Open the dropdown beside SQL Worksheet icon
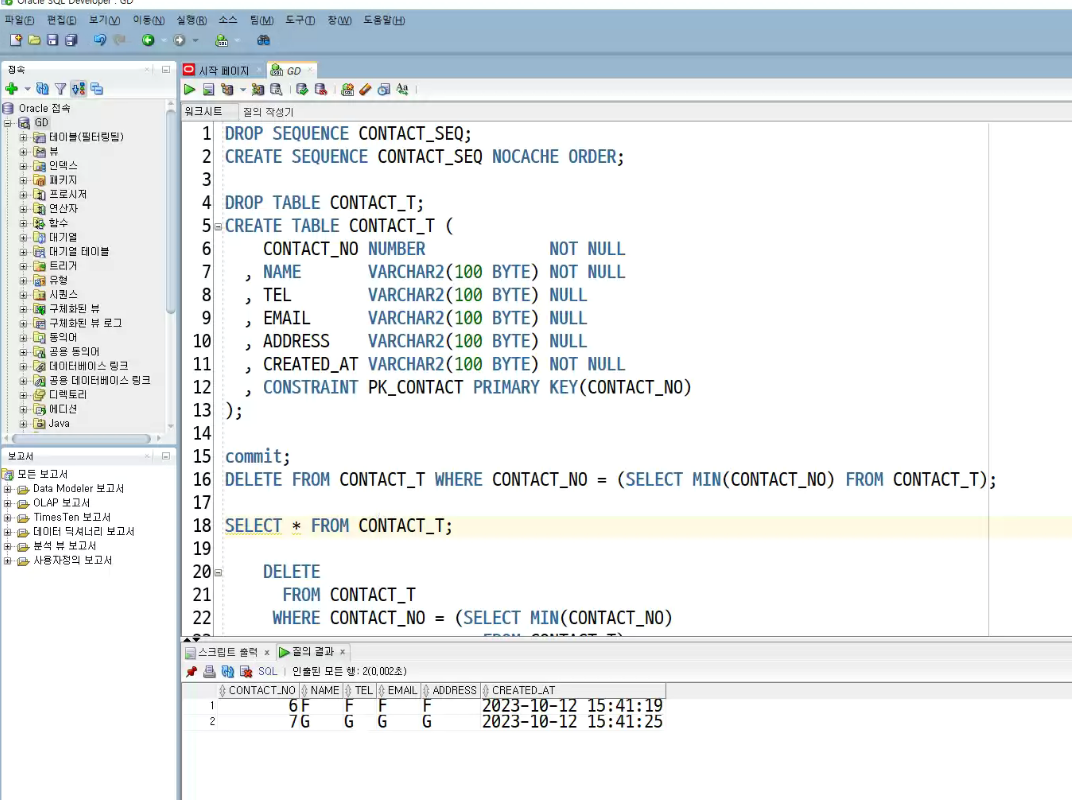 tap(237, 41)
